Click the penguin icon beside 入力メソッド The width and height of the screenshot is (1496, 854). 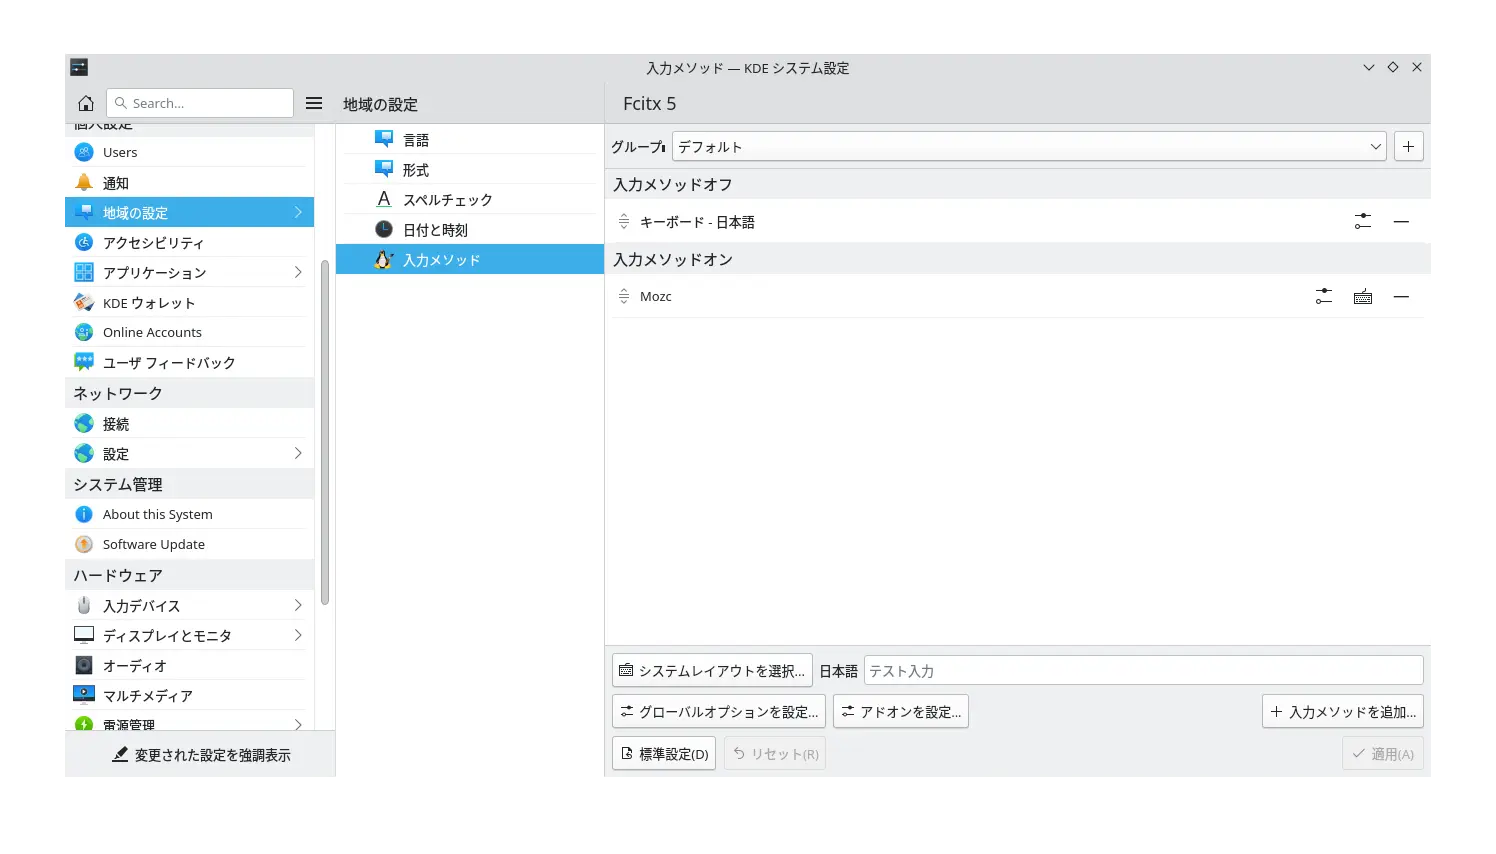click(x=384, y=259)
